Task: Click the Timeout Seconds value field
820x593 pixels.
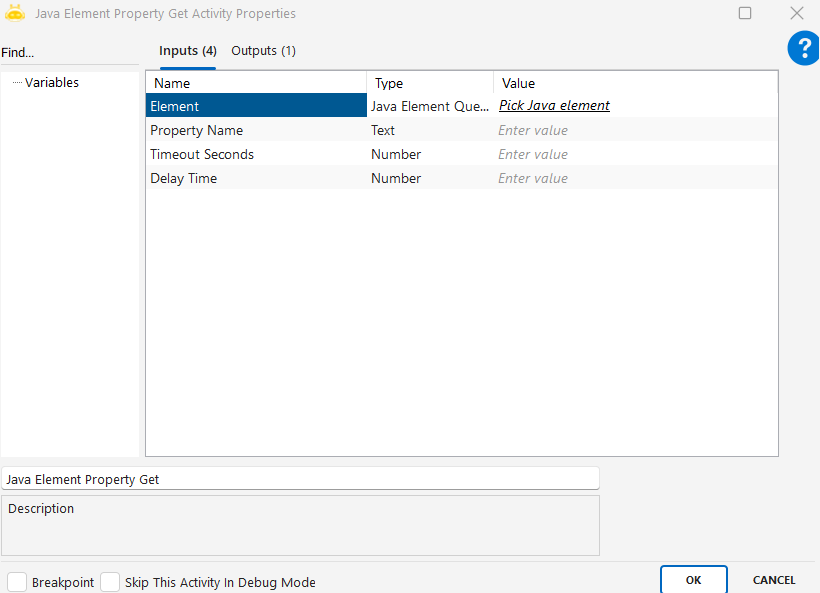Action: [x=634, y=155]
